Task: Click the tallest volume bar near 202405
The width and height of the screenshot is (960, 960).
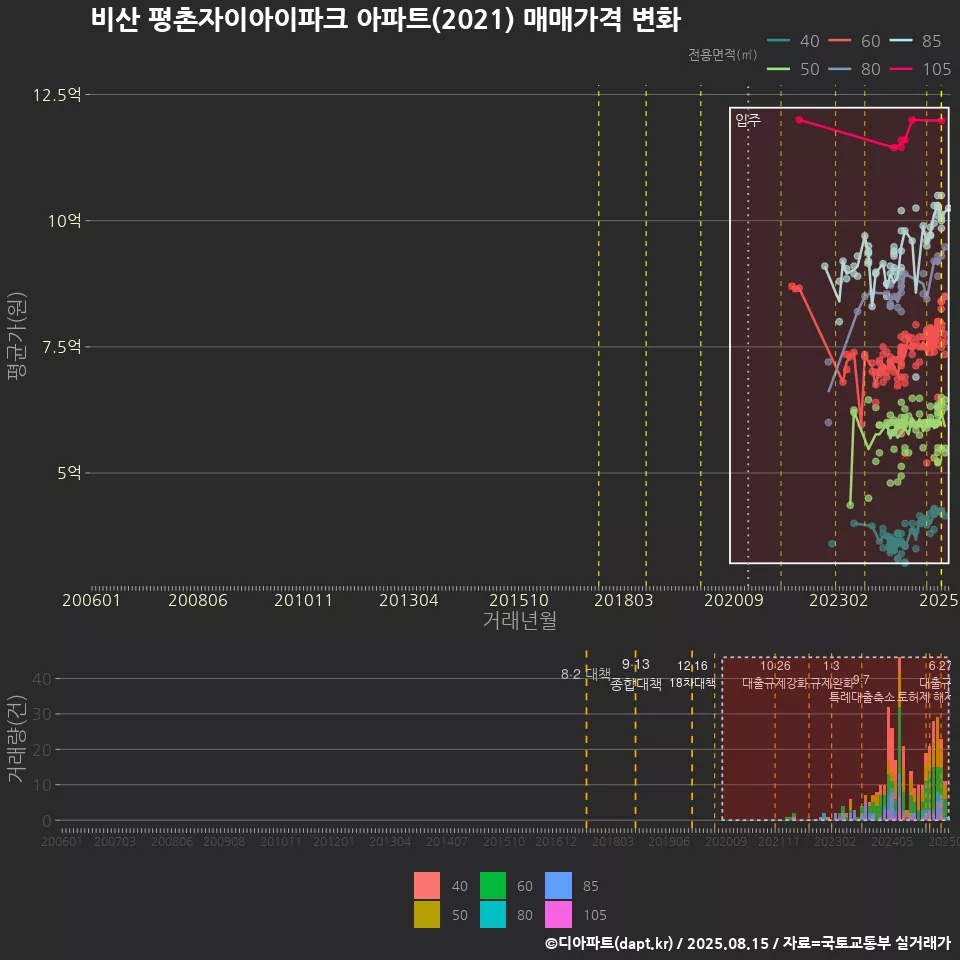Action: pyautogui.click(x=899, y=739)
